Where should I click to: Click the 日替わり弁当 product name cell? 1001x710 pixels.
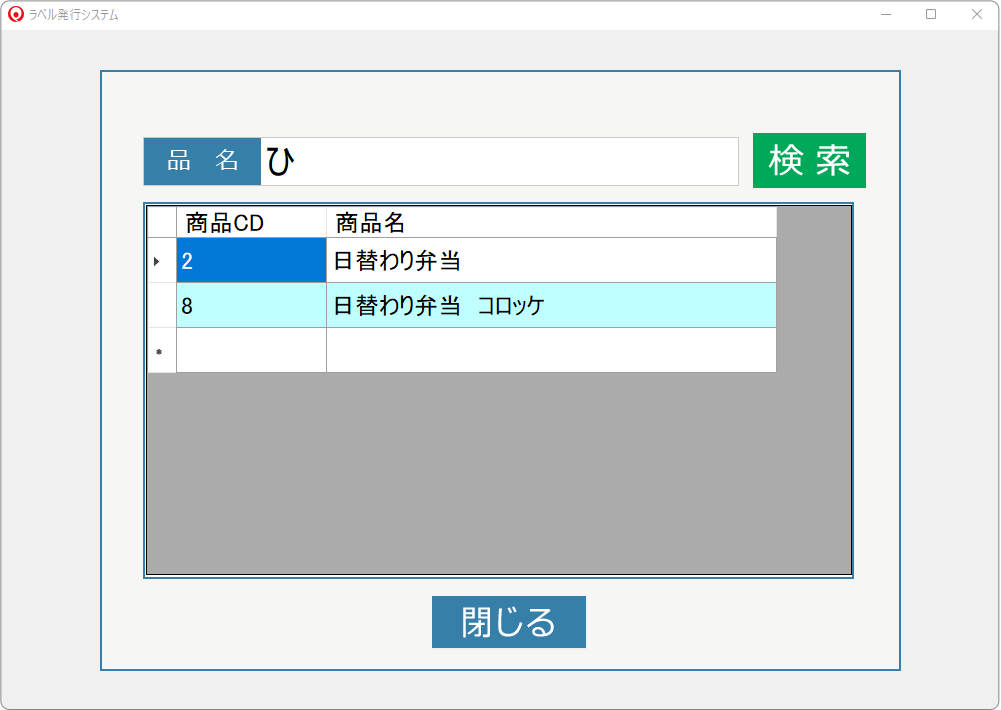click(x=551, y=261)
